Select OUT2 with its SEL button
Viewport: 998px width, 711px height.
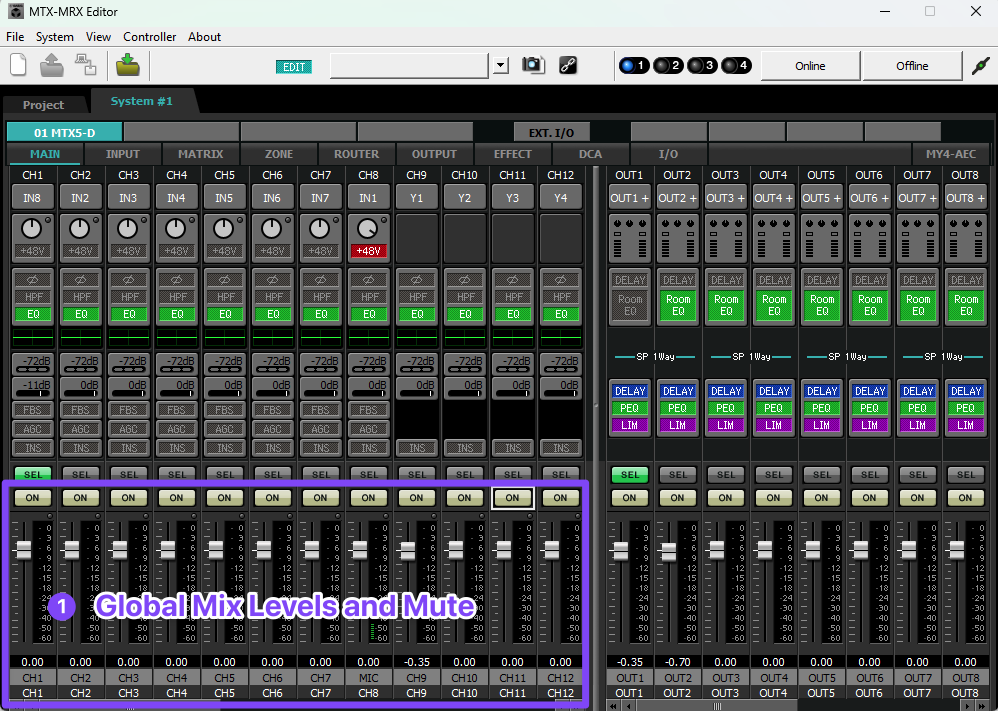click(678, 474)
